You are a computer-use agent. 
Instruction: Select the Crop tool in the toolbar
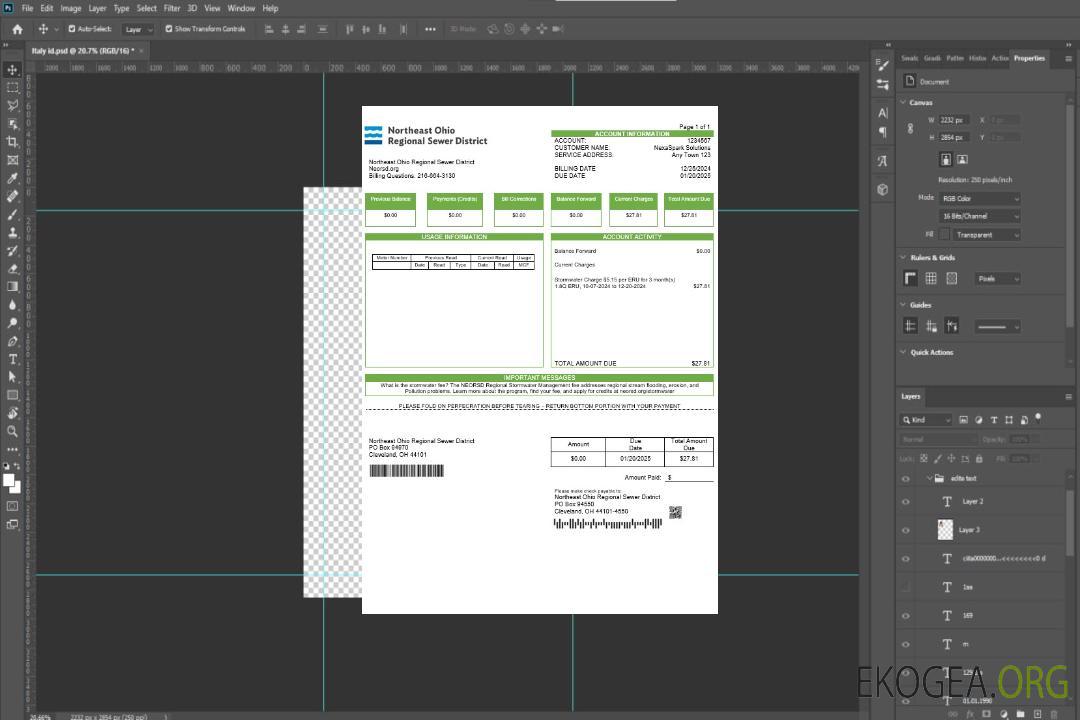(x=12, y=142)
